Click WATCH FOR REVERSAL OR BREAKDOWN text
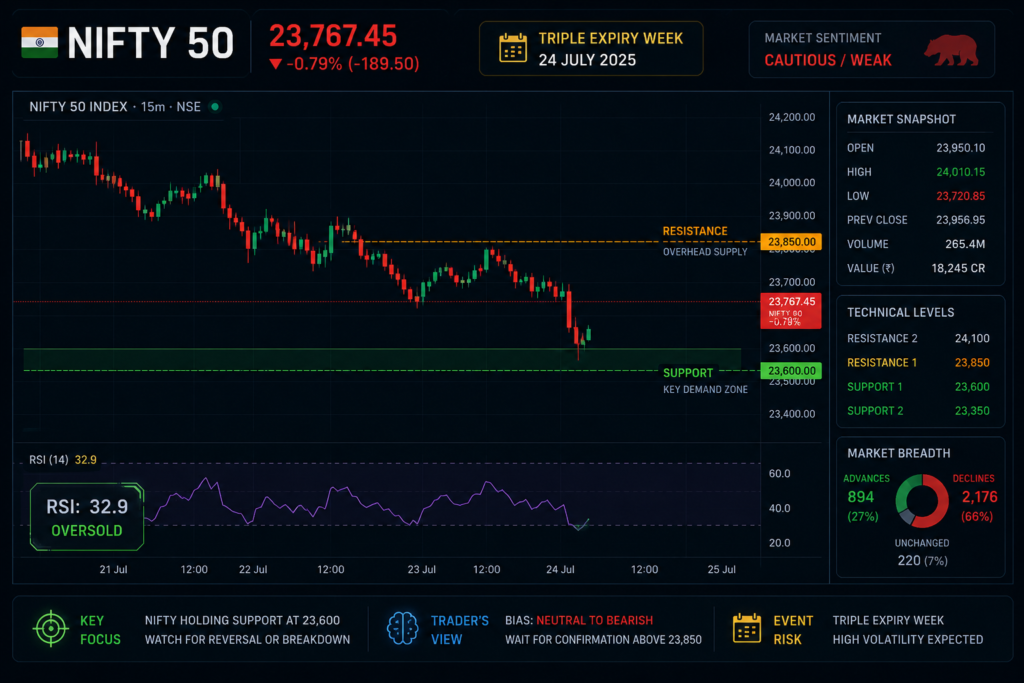 (x=247, y=640)
